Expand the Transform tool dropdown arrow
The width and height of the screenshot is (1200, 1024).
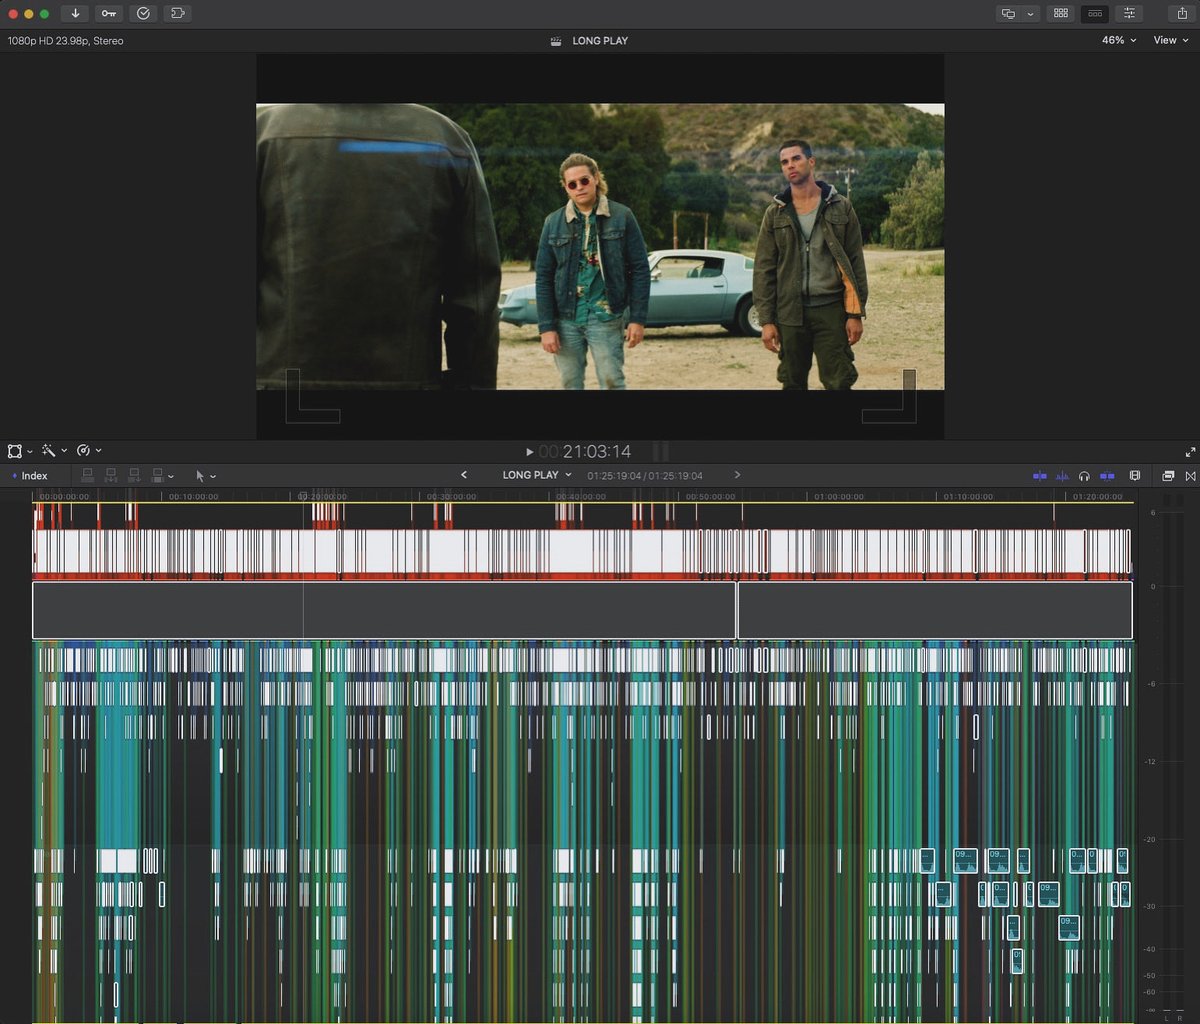point(30,451)
